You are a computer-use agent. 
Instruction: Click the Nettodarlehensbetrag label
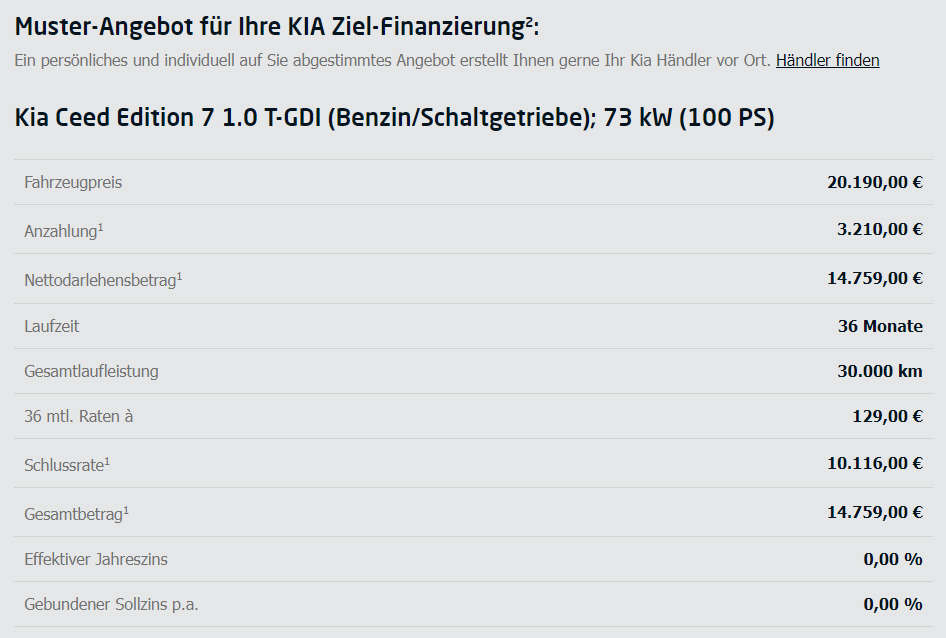click(103, 279)
